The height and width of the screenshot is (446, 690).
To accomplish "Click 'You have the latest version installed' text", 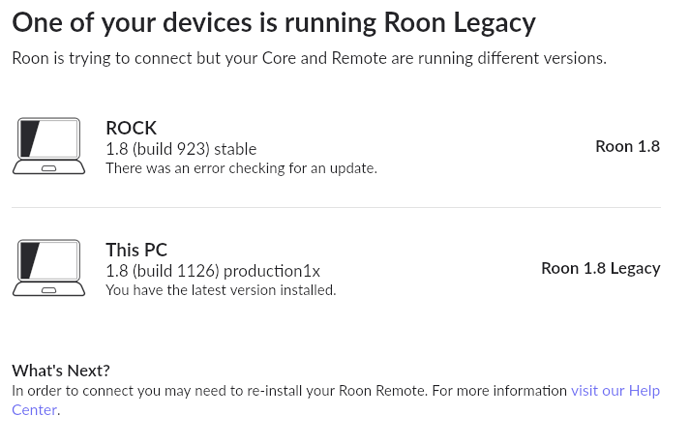I will tap(220, 290).
